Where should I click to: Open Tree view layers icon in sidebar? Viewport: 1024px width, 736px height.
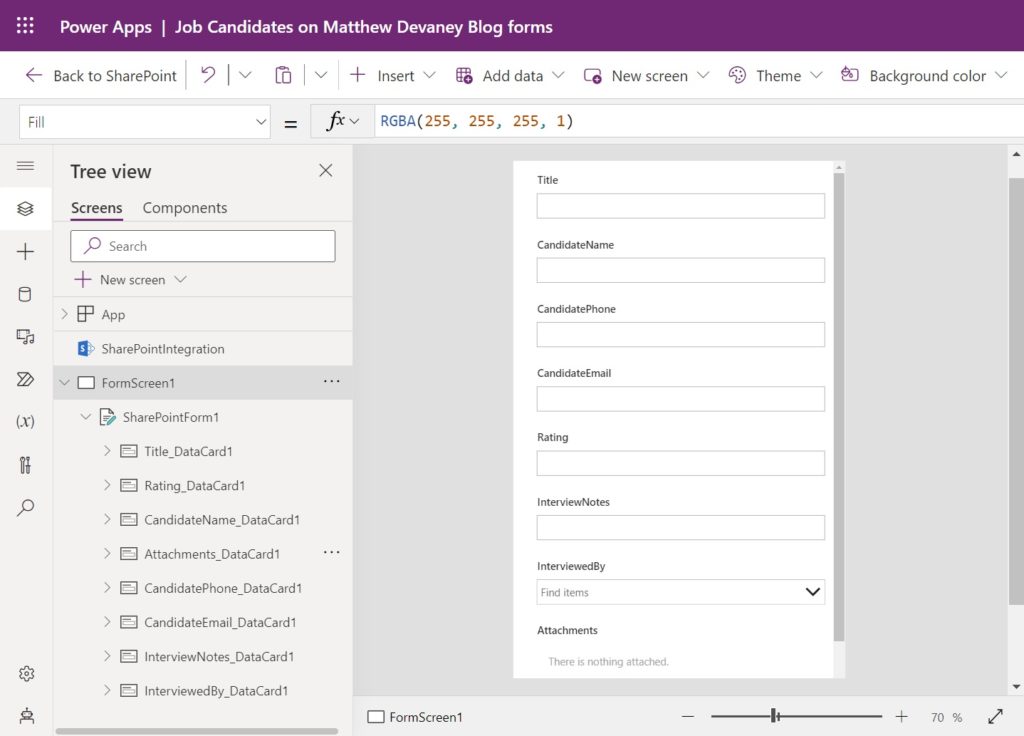coord(25,208)
